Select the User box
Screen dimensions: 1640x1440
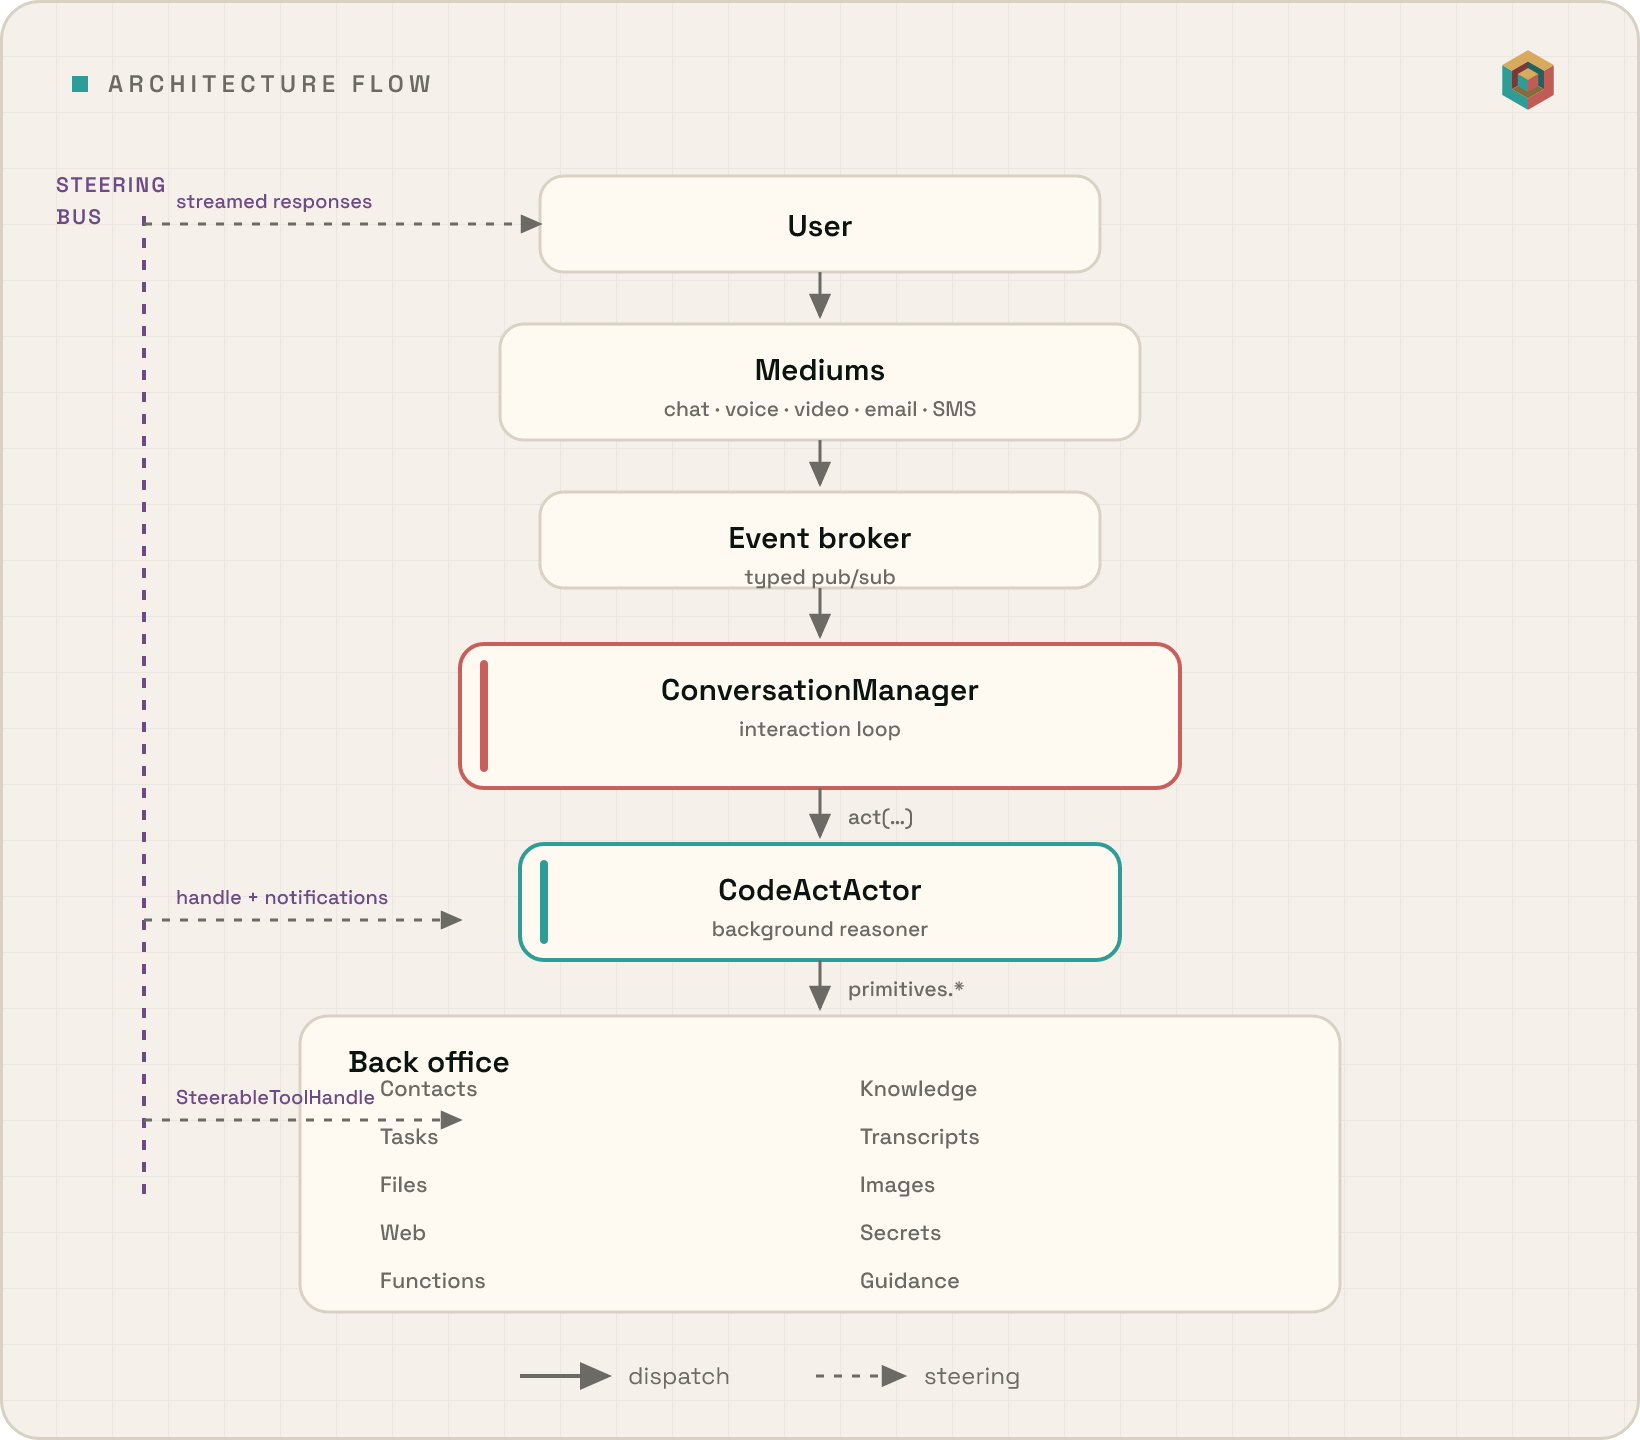(820, 224)
